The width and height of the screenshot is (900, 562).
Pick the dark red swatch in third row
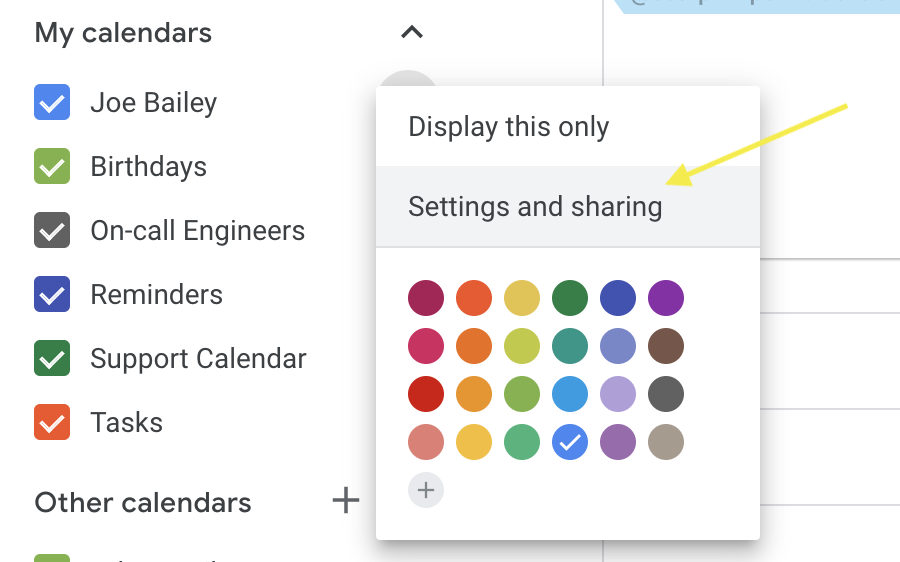coord(426,394)
